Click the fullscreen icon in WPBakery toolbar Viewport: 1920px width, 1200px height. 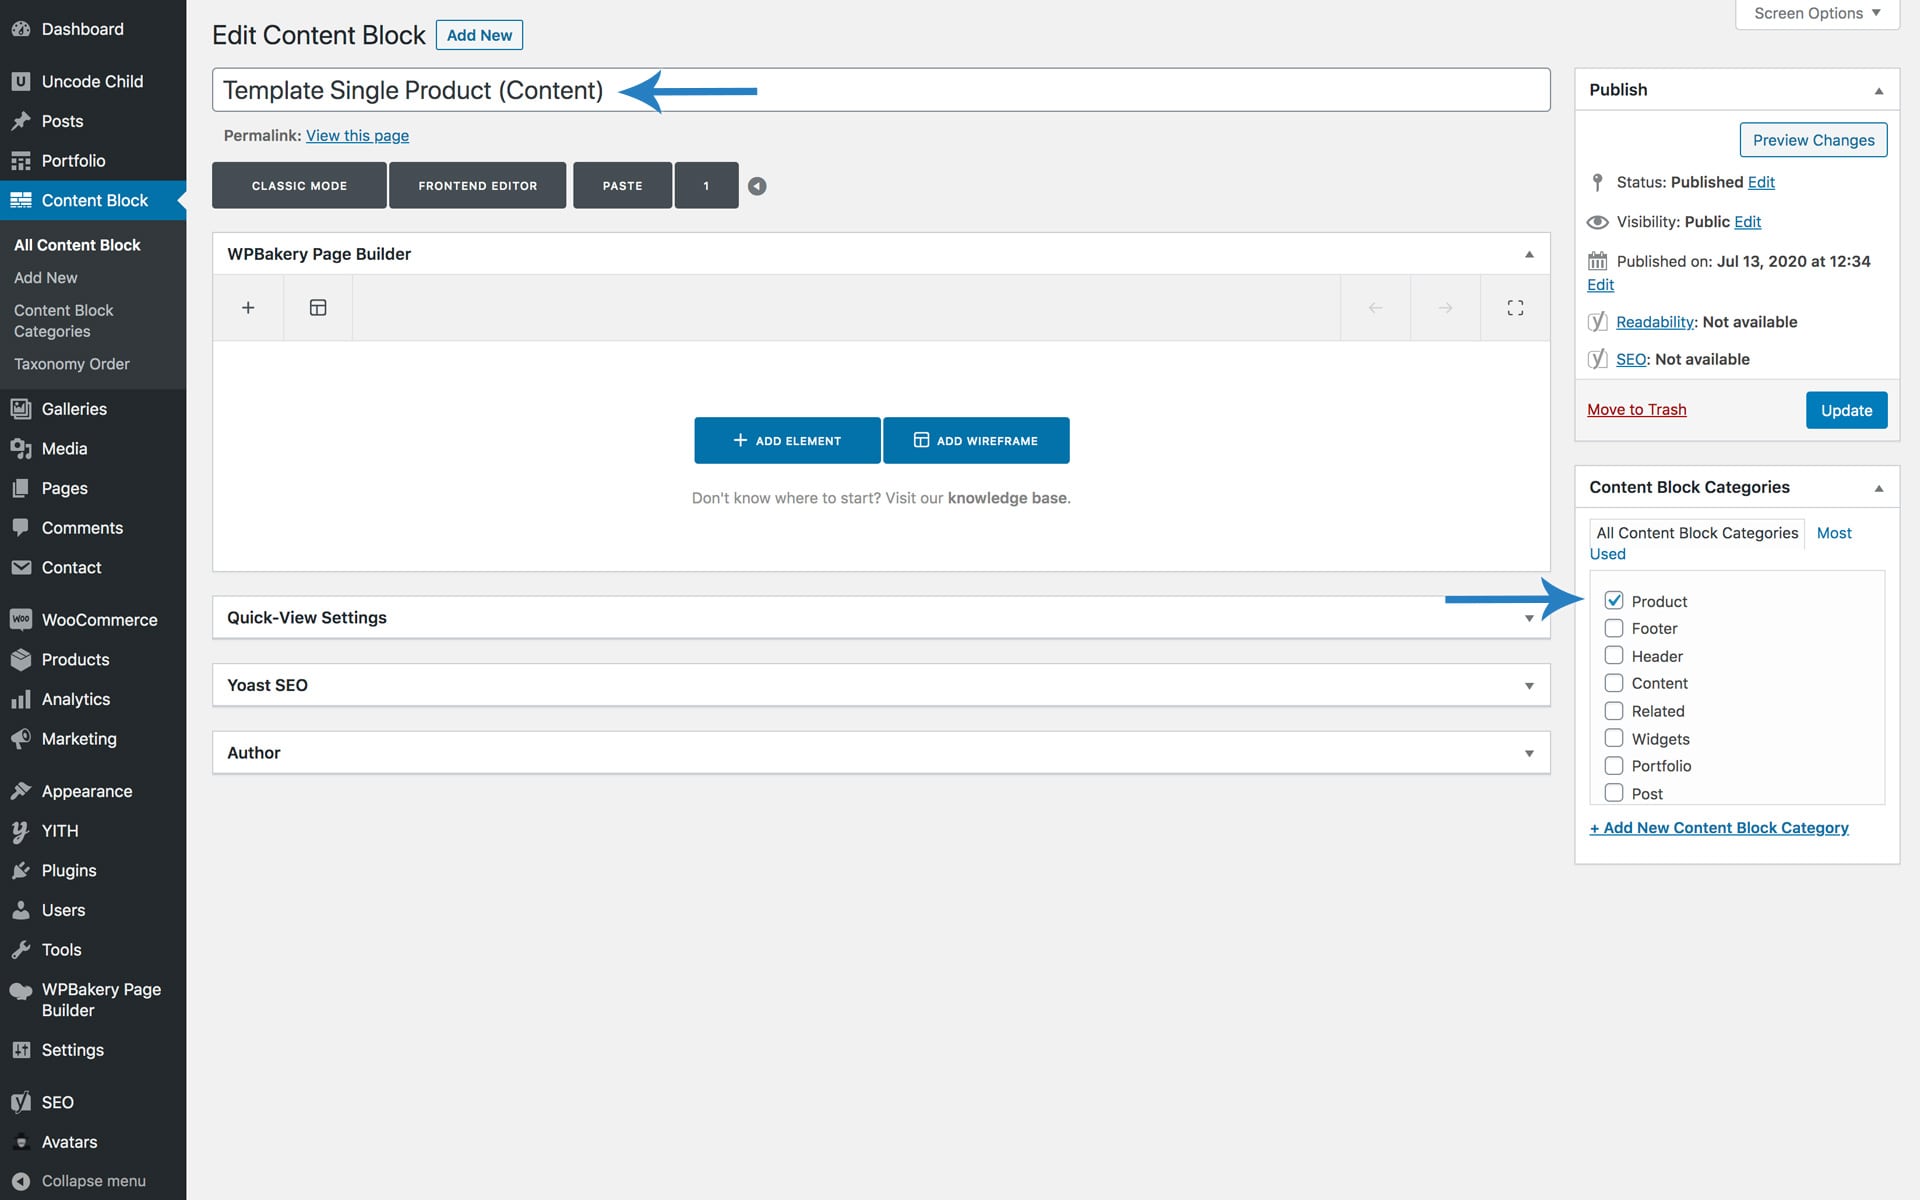click(1515, 308)
